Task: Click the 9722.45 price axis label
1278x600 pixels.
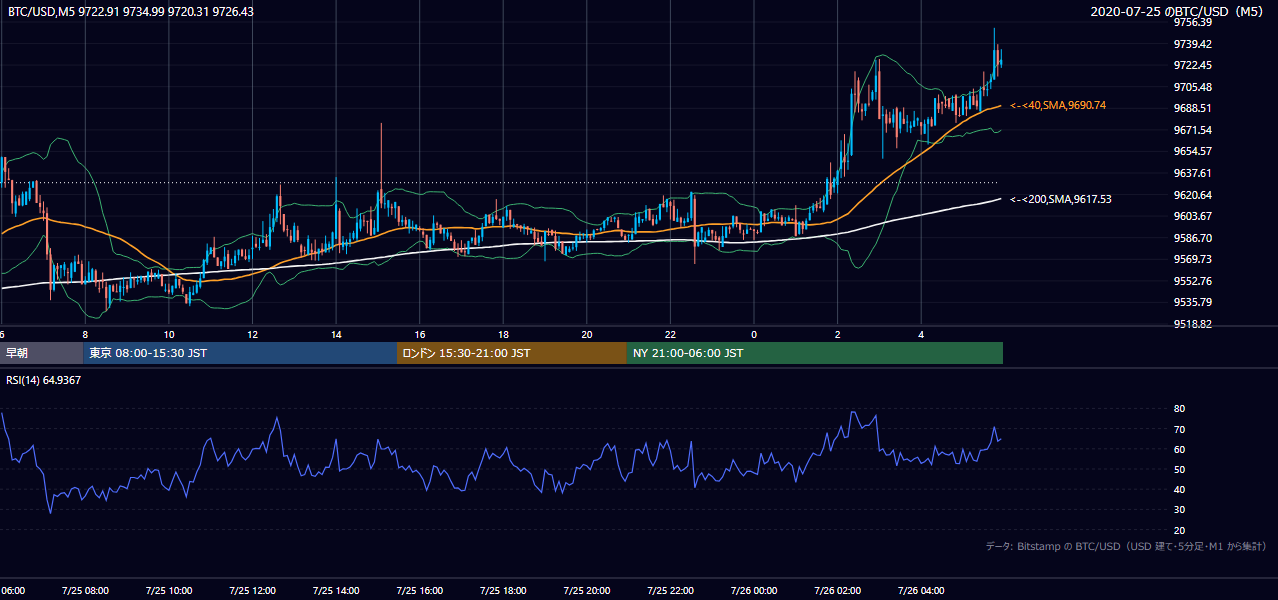Action: (x=1193, y=65)
